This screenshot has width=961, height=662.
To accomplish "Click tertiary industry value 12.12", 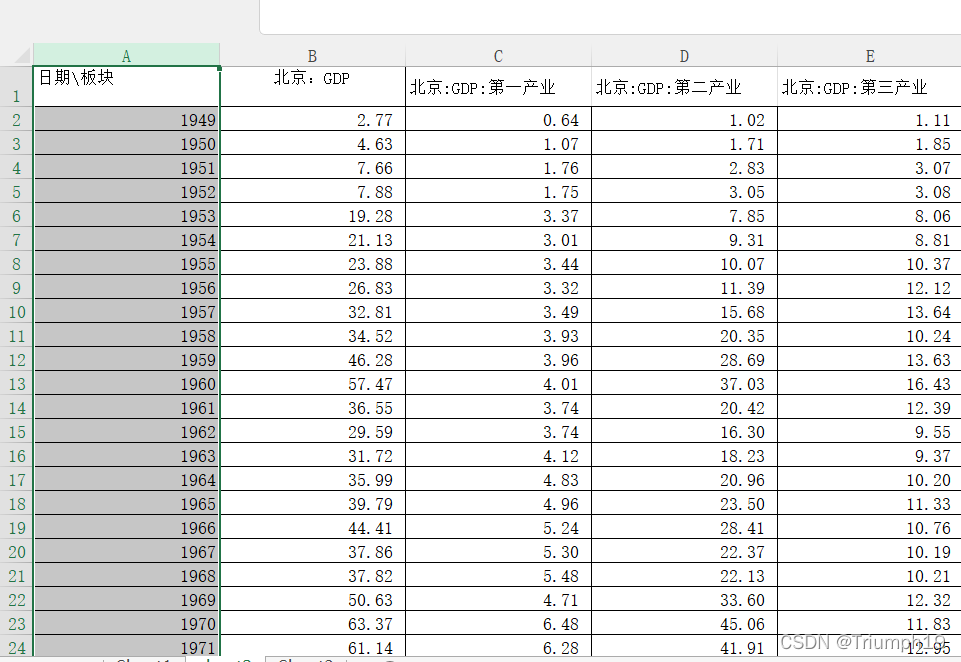I will [x=870, y=287].
